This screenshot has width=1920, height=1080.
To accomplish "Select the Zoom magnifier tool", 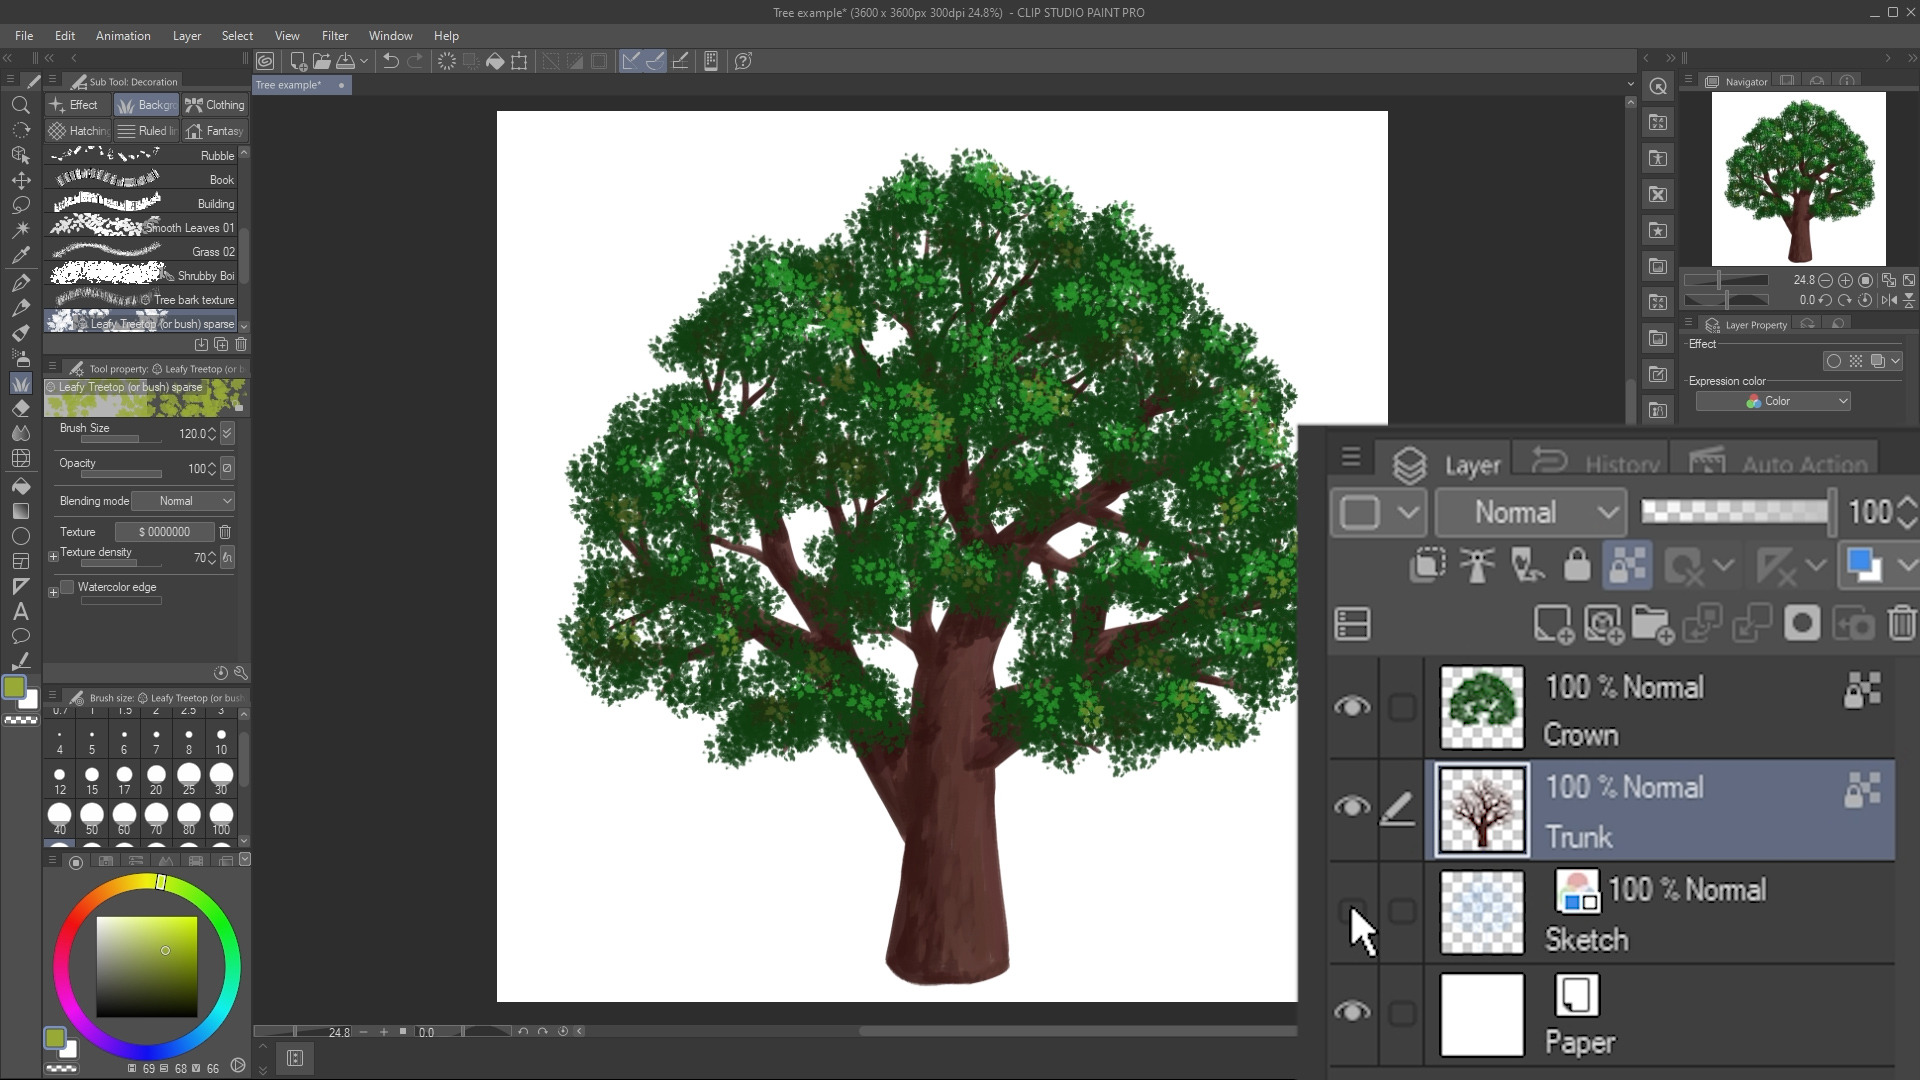I will tap(20, 105).
